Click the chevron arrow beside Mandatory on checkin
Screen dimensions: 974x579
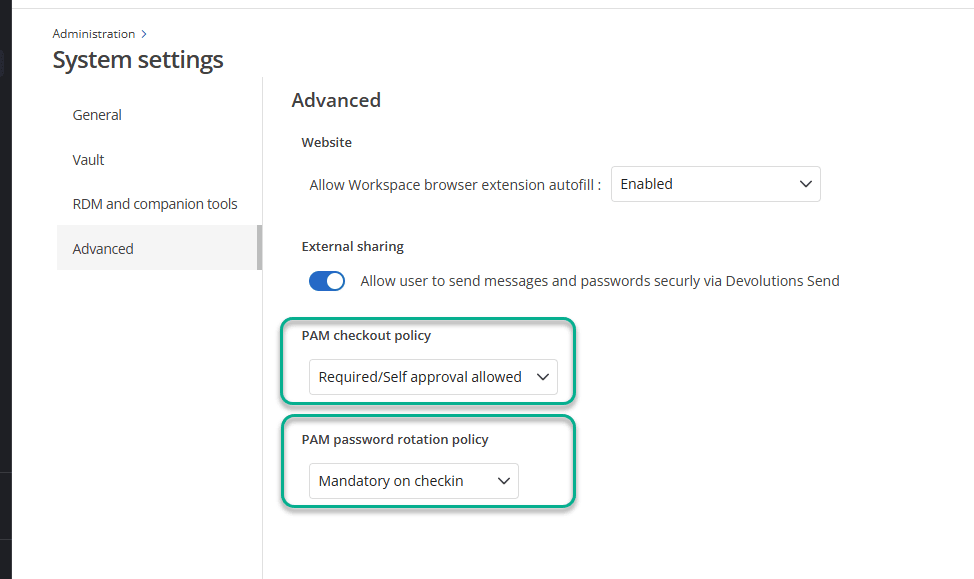[x=503, y=481]
